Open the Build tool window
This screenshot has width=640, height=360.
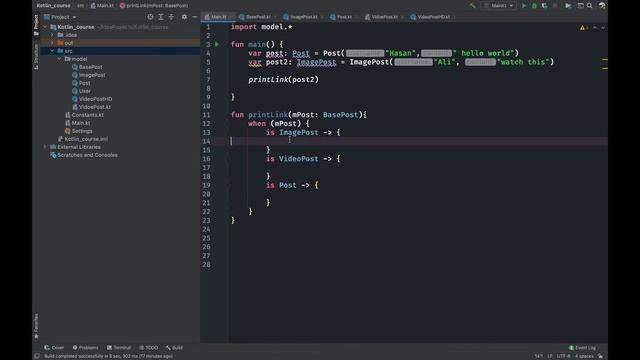[x=174, y=348]
